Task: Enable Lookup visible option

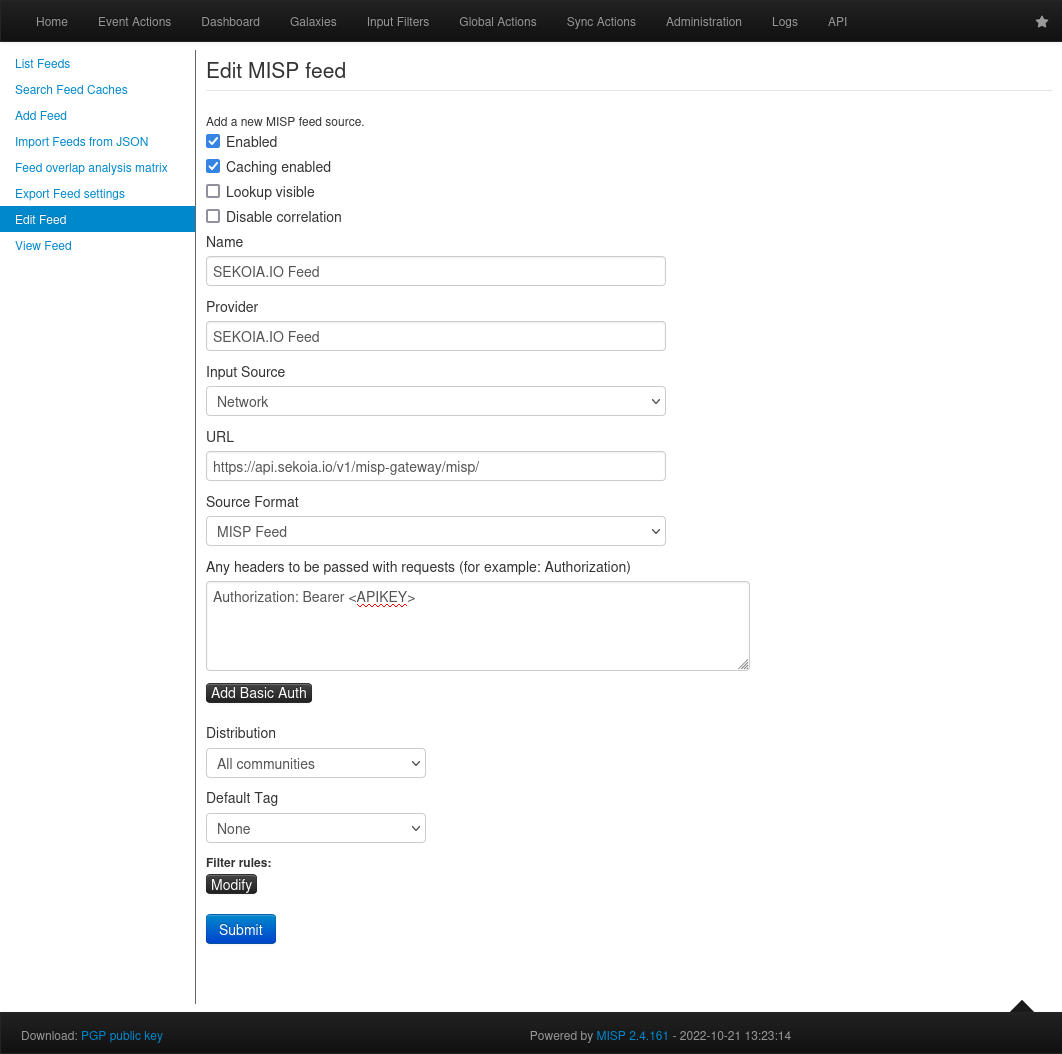Action: (213, 191)
